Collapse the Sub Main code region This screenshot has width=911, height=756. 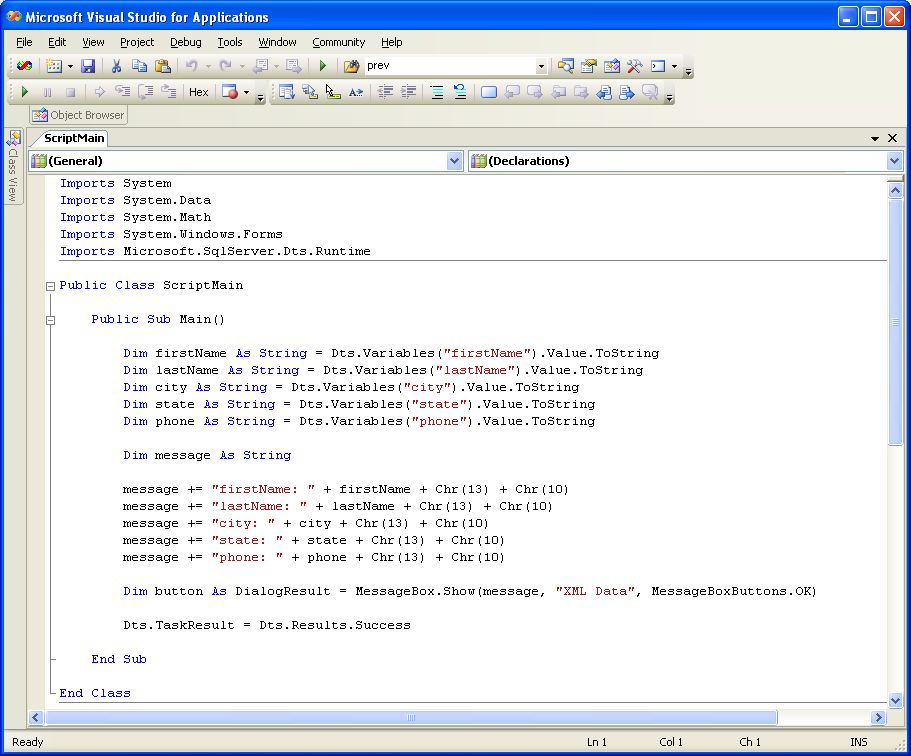click(x=49, y=320)
